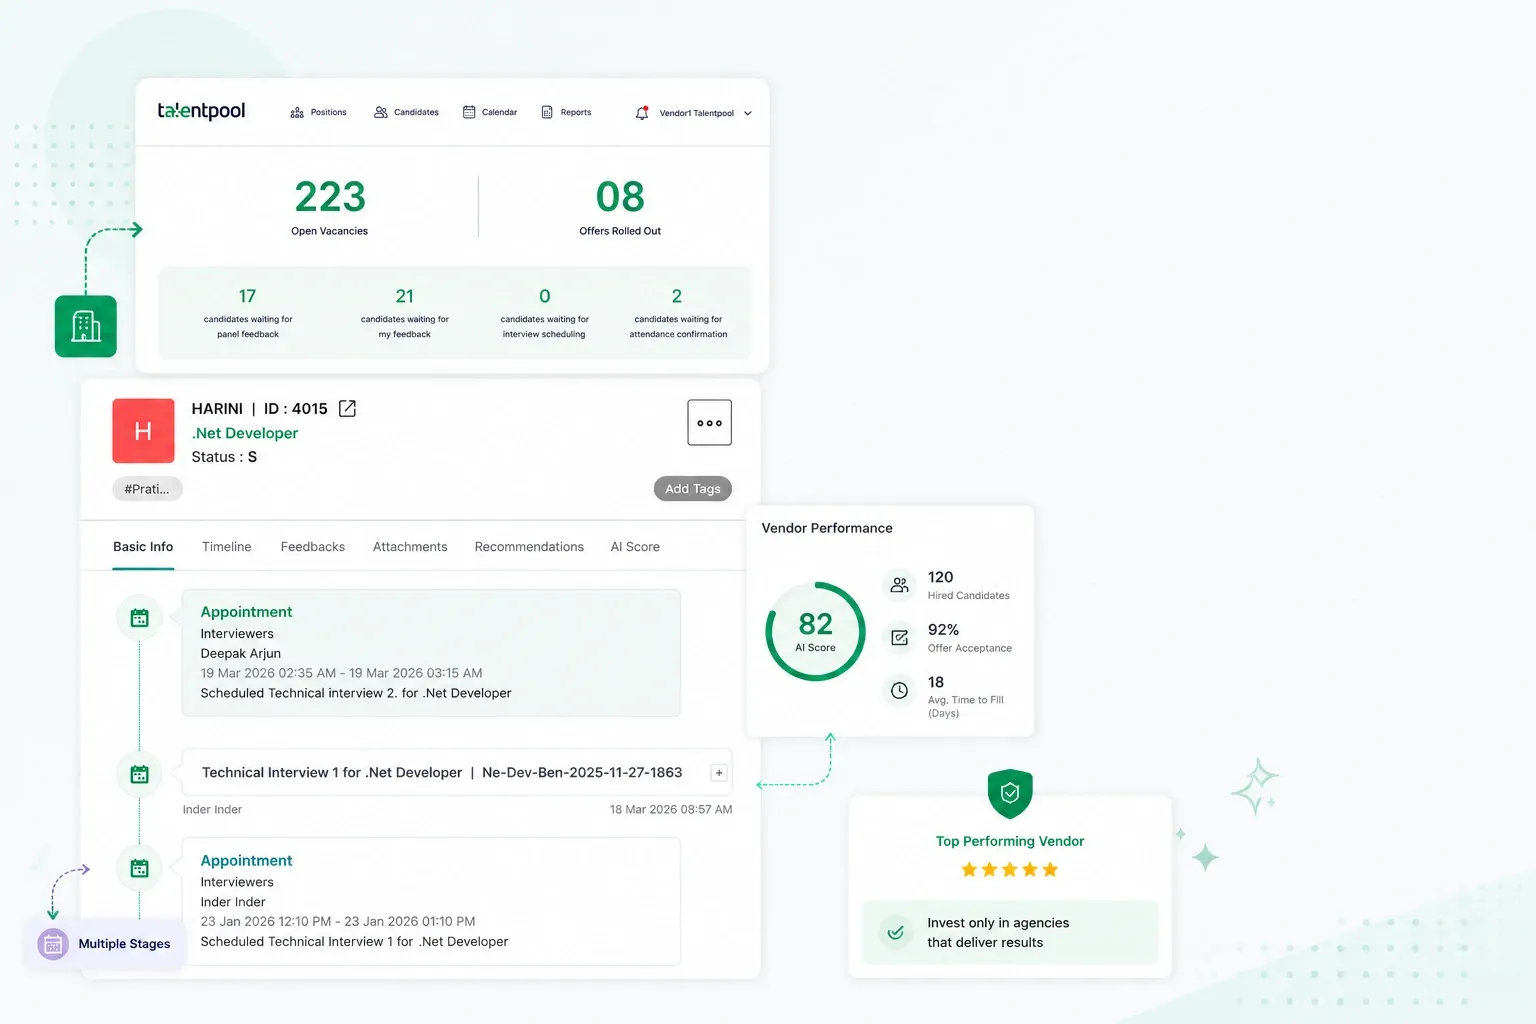Click the Offer Acceptance edit icon
The width and height of the screenshot is (1536, 1024).
[900, 638]
